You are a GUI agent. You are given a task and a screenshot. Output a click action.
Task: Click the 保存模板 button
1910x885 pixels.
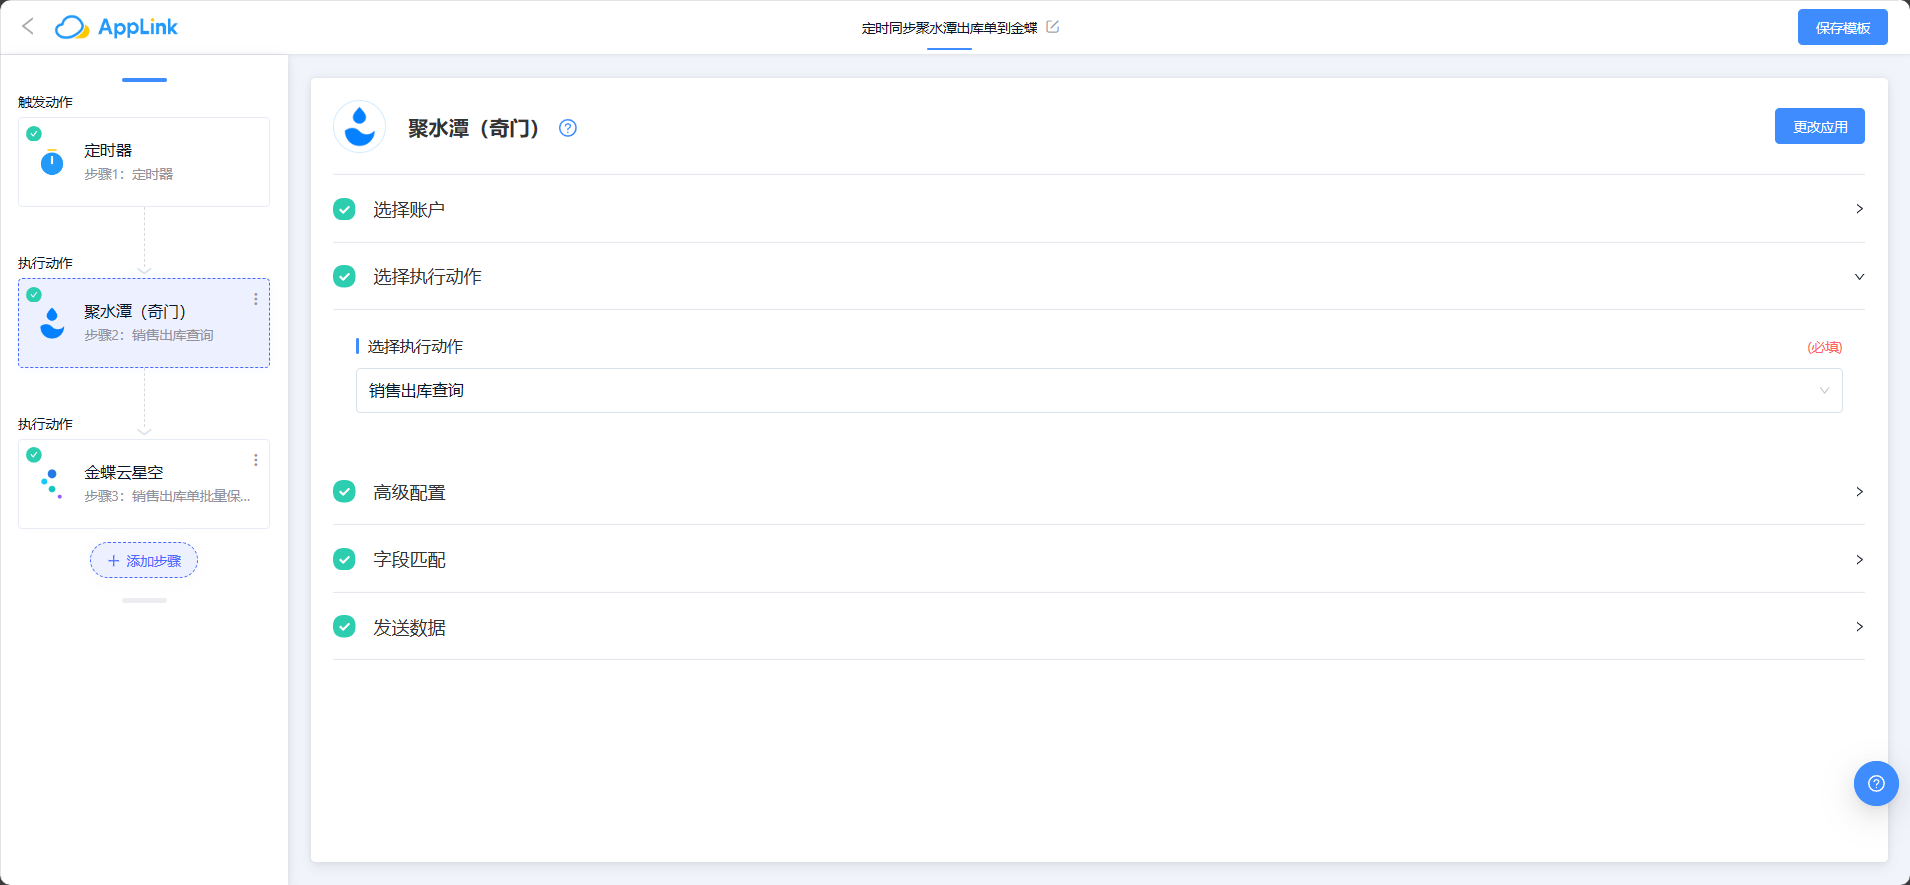point(1842,27)
